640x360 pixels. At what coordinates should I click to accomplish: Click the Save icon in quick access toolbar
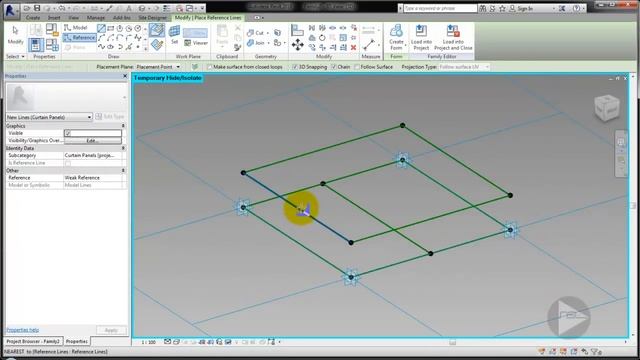[37, 8]
